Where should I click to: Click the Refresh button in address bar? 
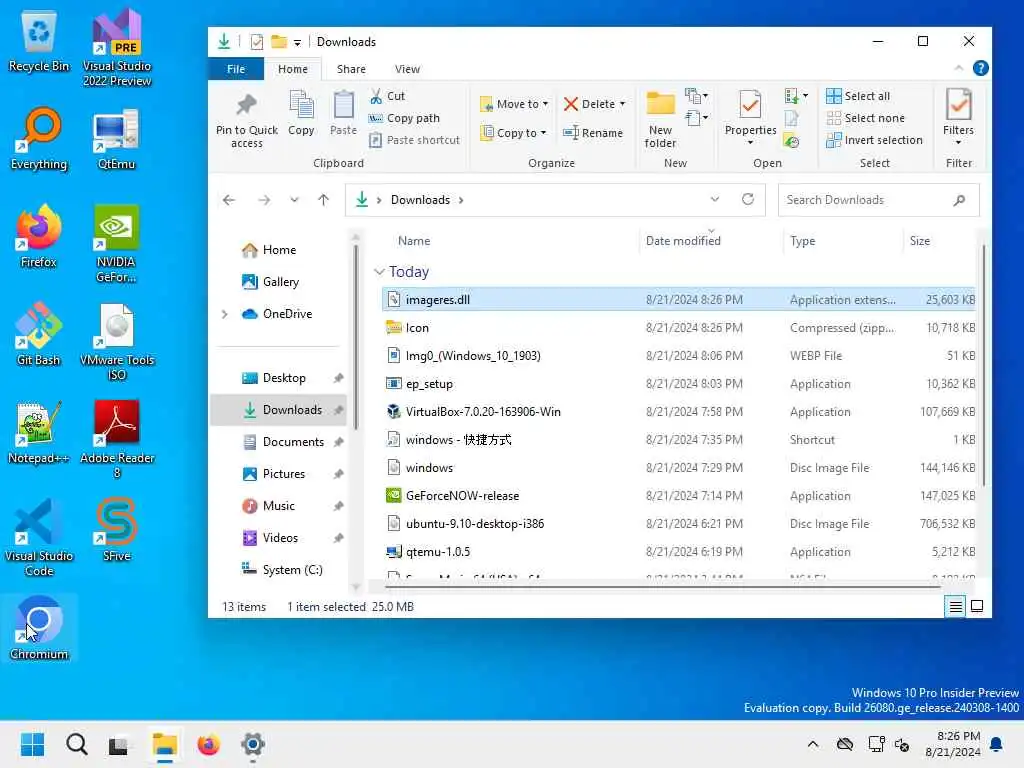pos(748,199)
